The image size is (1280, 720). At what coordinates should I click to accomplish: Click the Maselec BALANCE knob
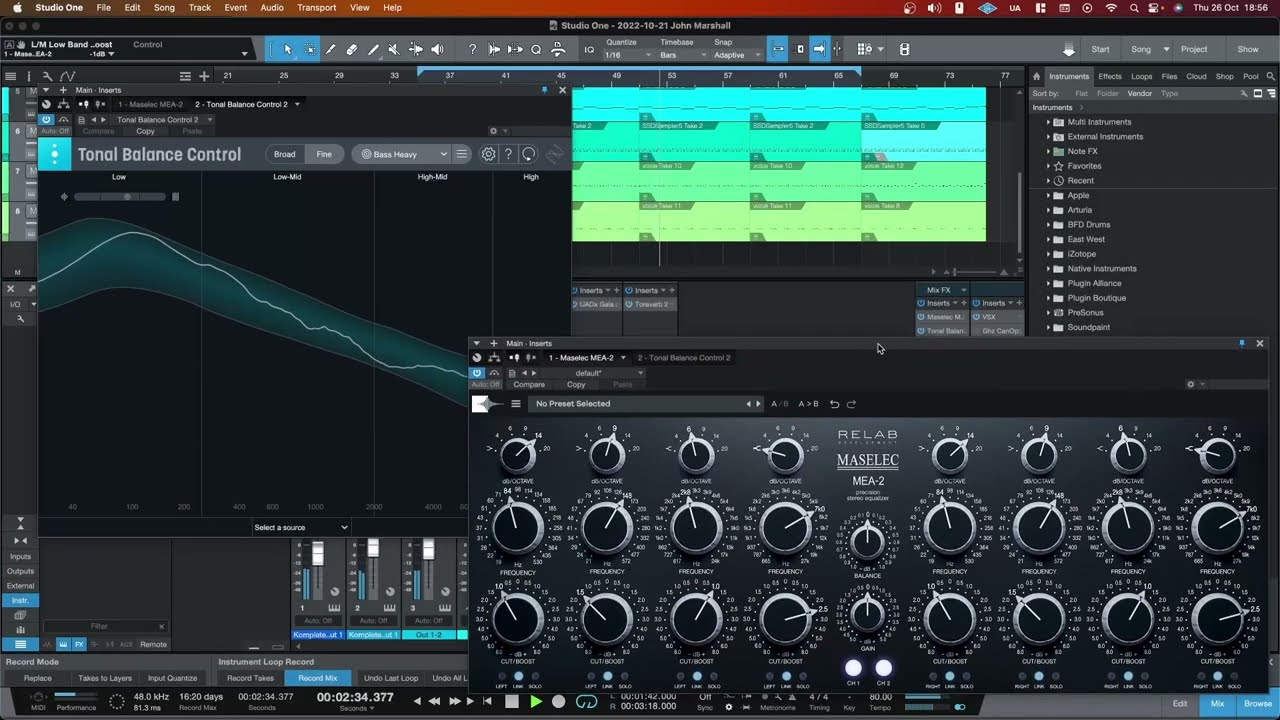(867, 540)
